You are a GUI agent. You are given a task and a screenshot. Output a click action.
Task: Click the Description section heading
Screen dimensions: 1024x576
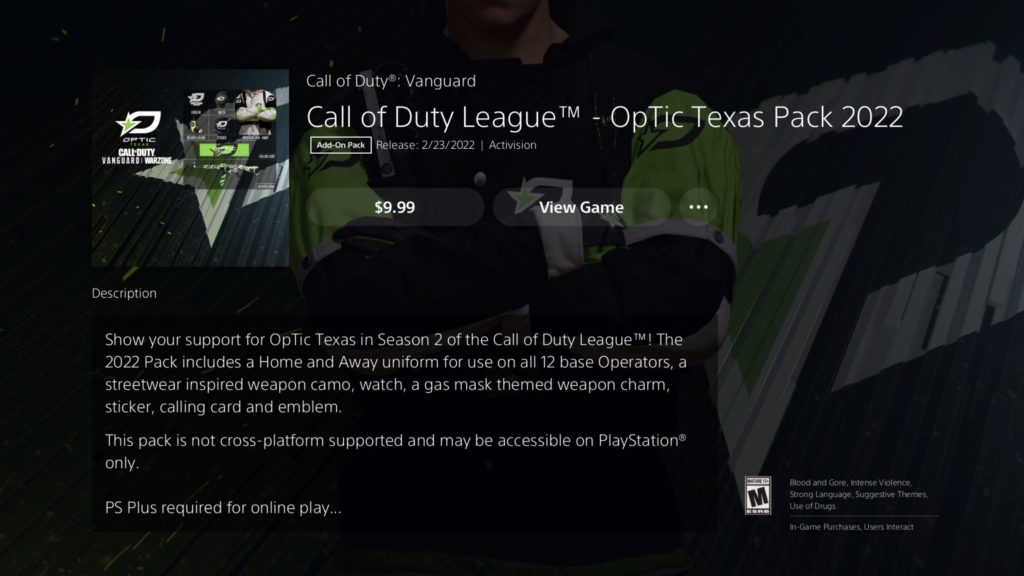(124, 293)
